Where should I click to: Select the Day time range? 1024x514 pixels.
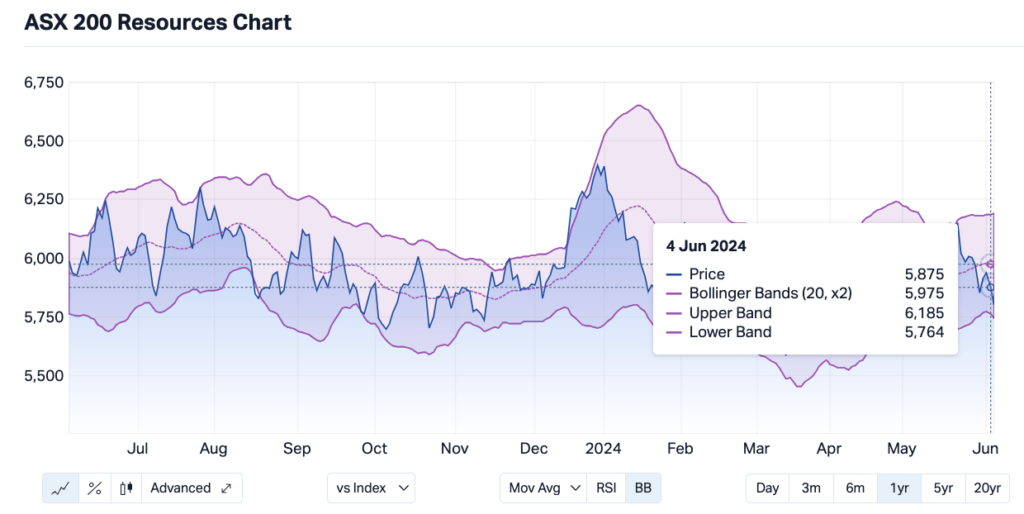click(767, 488)
